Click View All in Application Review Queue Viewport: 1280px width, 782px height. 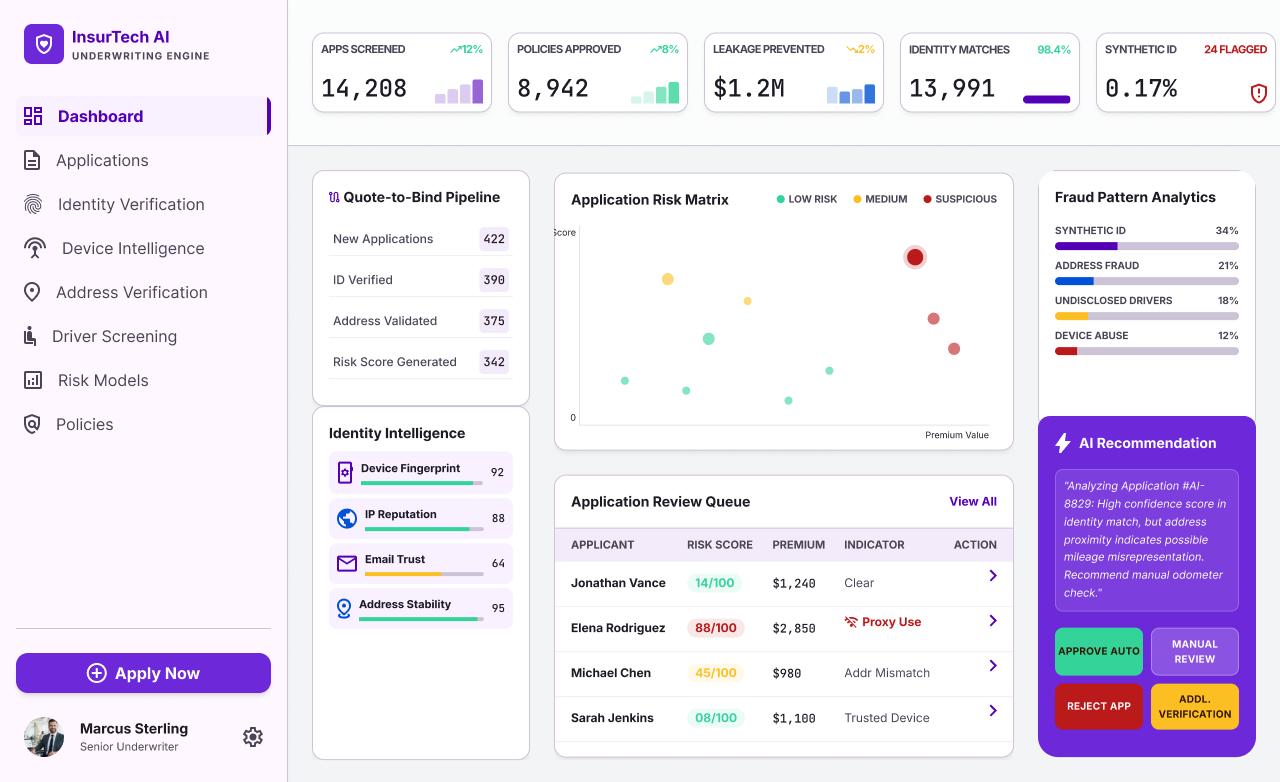click(x=973, y=502)
